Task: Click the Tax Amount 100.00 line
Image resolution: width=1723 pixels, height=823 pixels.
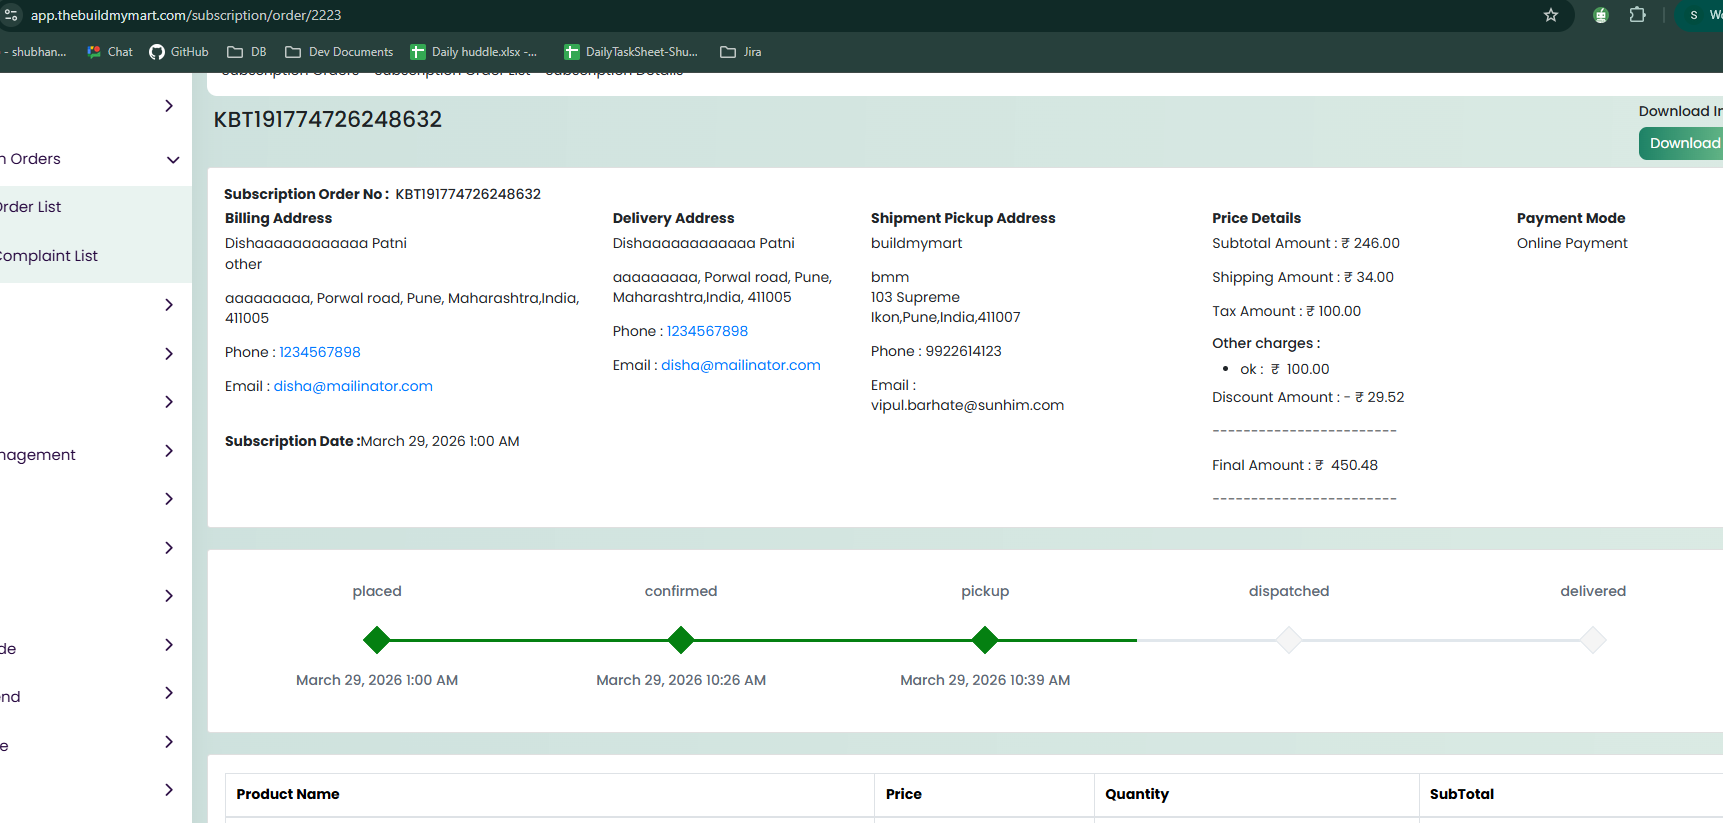Action: pos(1287,311)
